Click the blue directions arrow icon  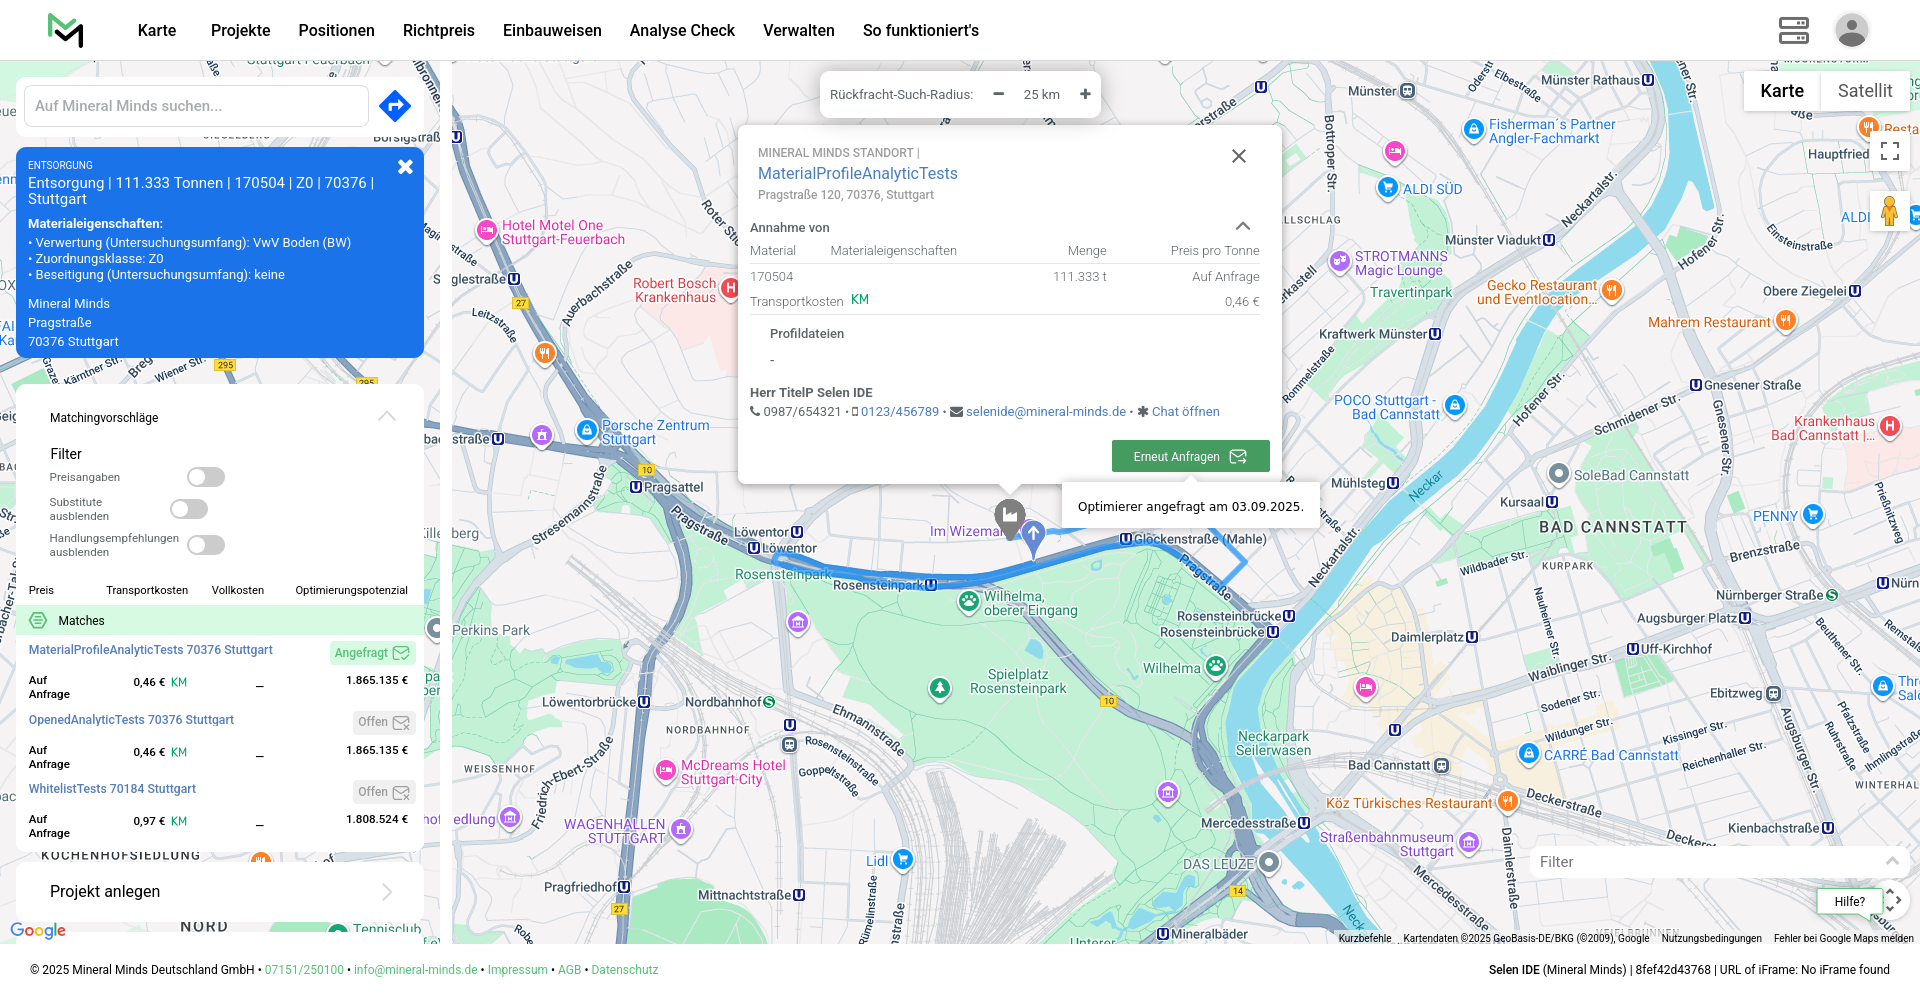click(x=395, y=105)
